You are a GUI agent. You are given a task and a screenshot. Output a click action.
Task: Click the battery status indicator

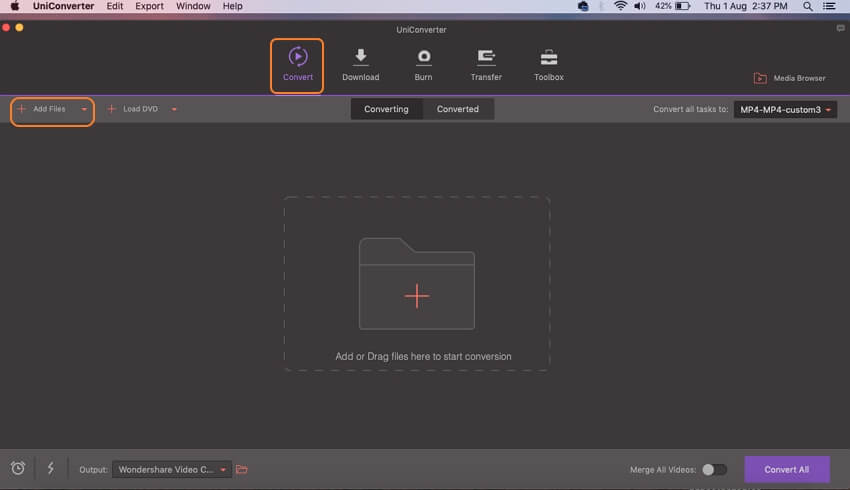(x=672, y=6)
